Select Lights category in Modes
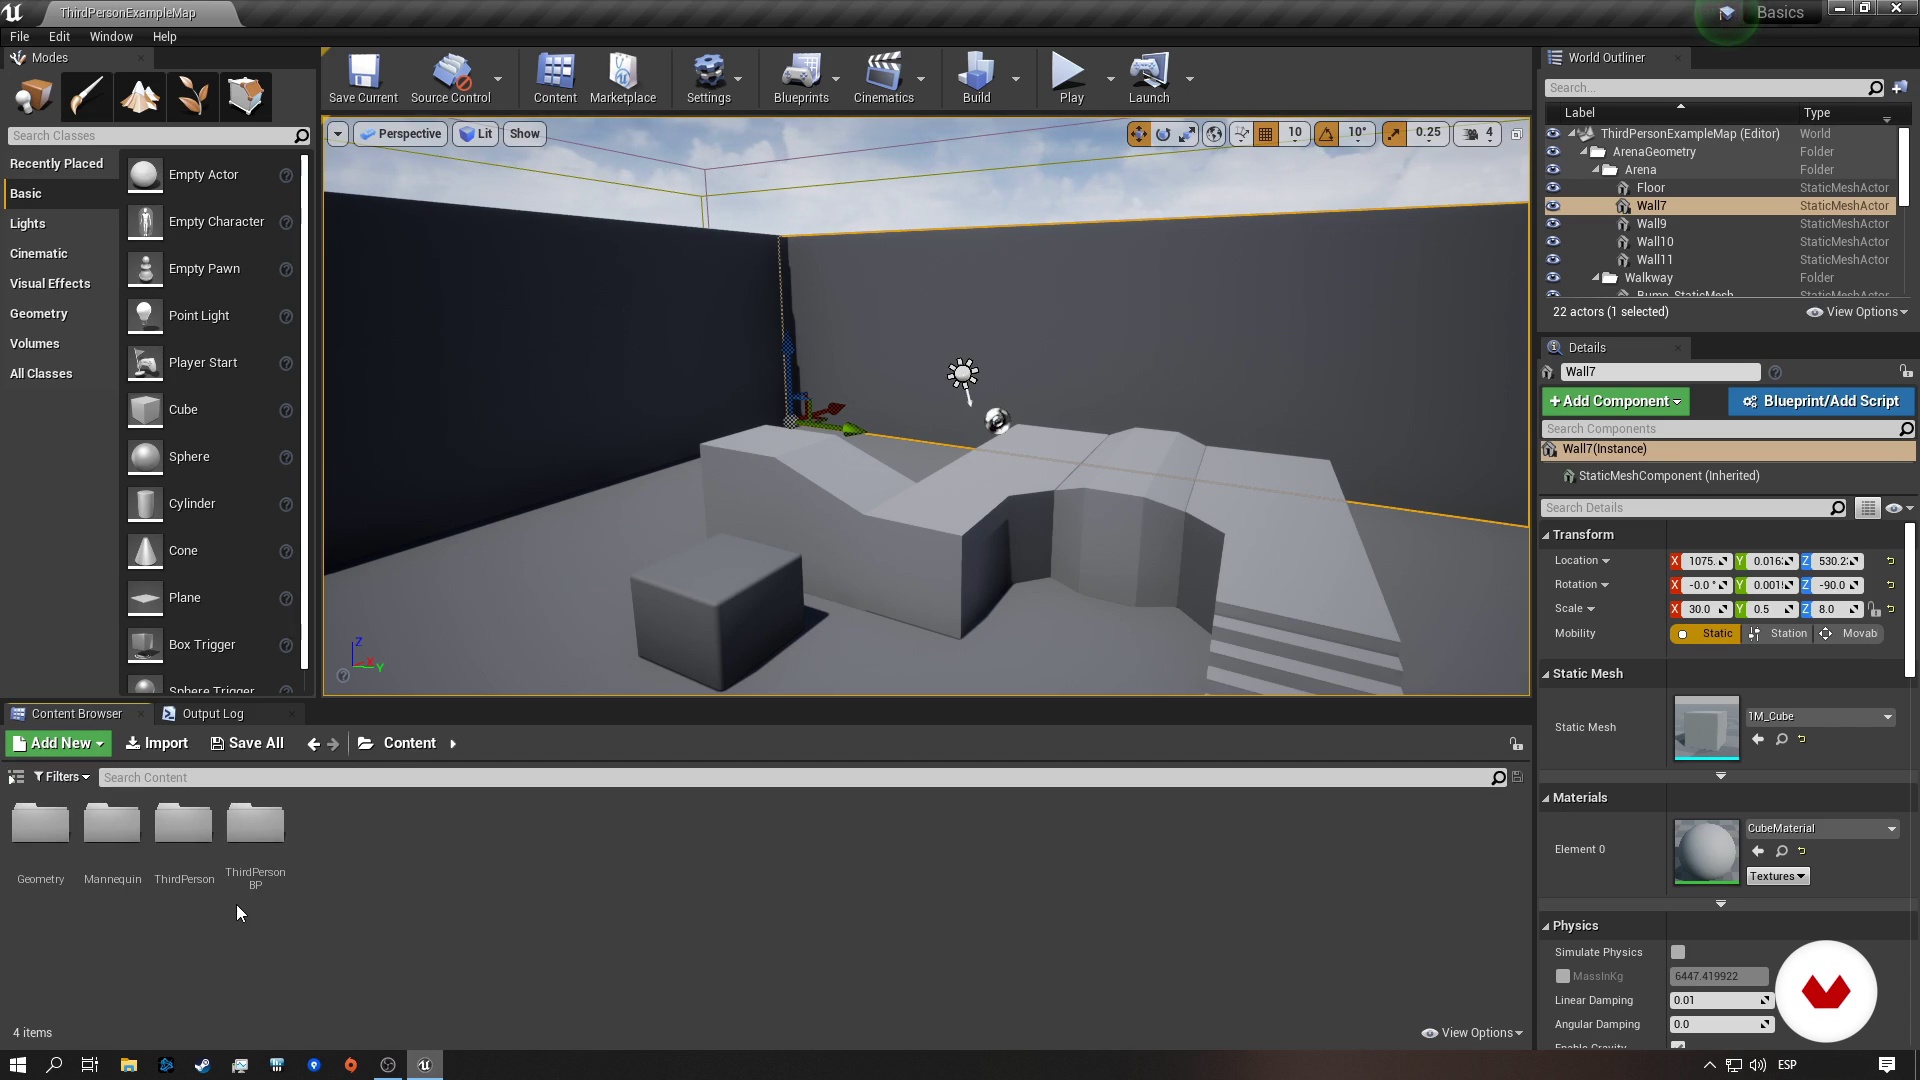 click(27, 224)
